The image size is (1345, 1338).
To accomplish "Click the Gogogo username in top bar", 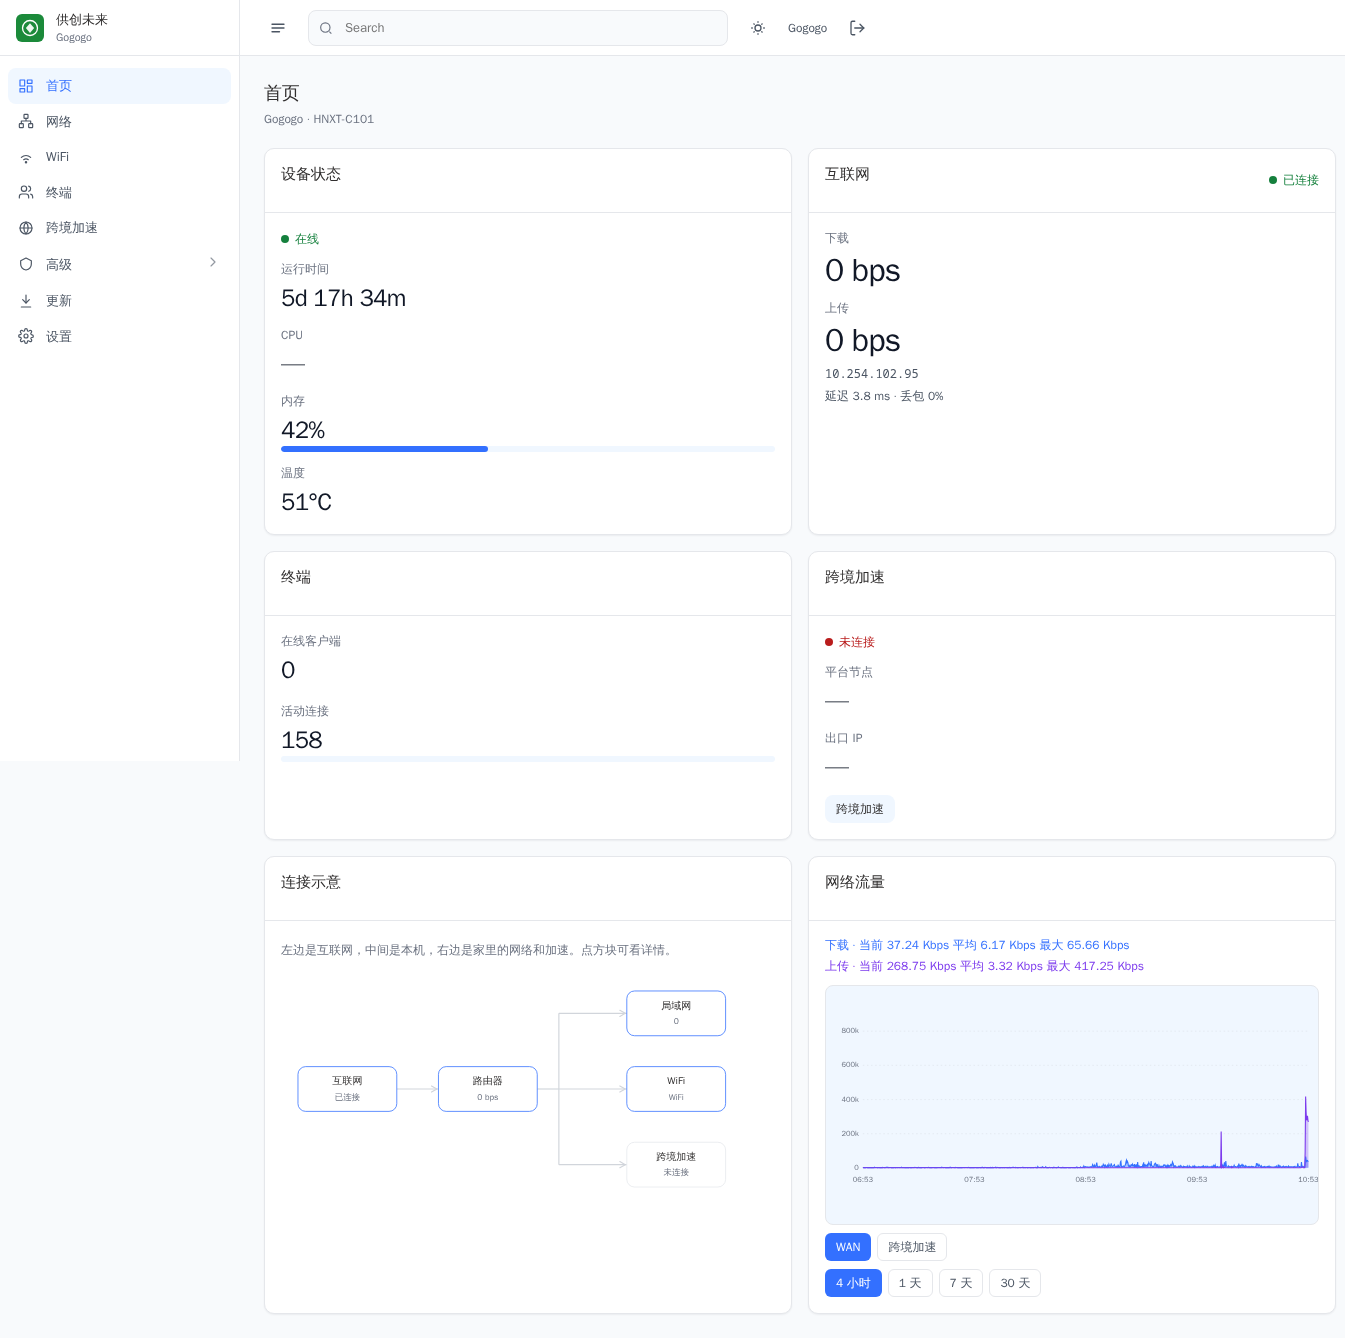I will point(807,28).
